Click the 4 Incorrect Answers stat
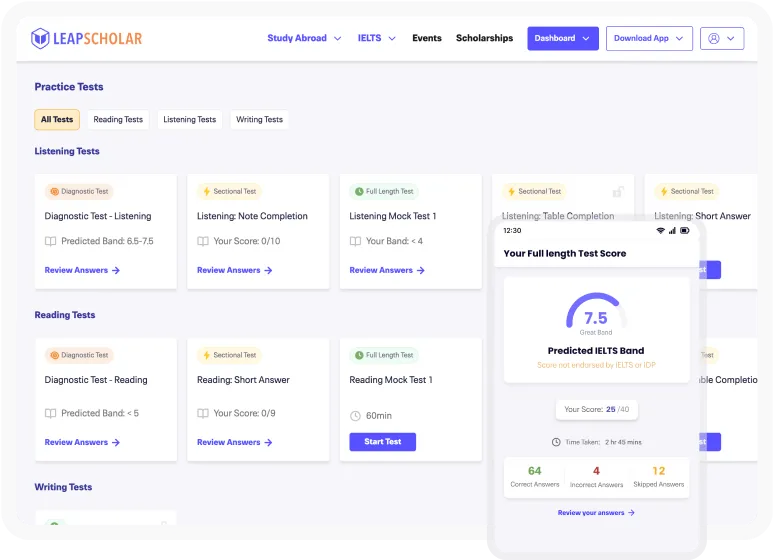Image resolution: width=773 pixels, height=560 pixels. [x=596, y=477]
